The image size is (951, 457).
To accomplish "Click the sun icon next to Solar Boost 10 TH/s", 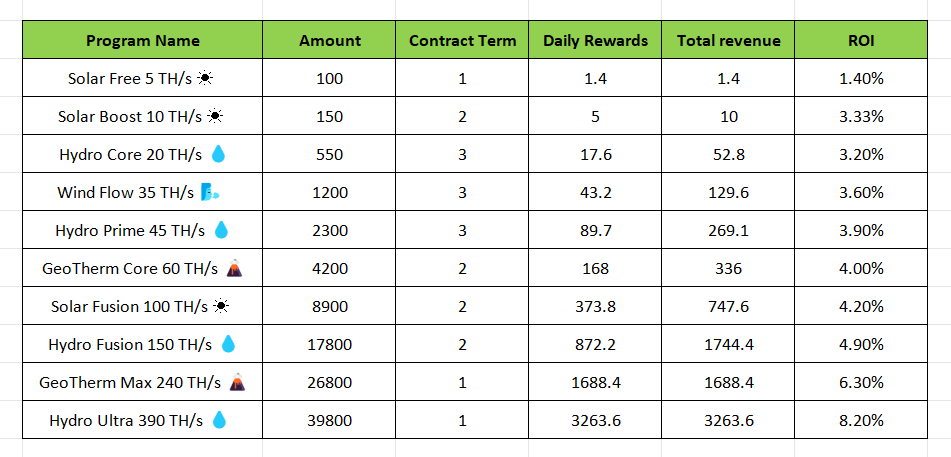I will coord(214,116).
